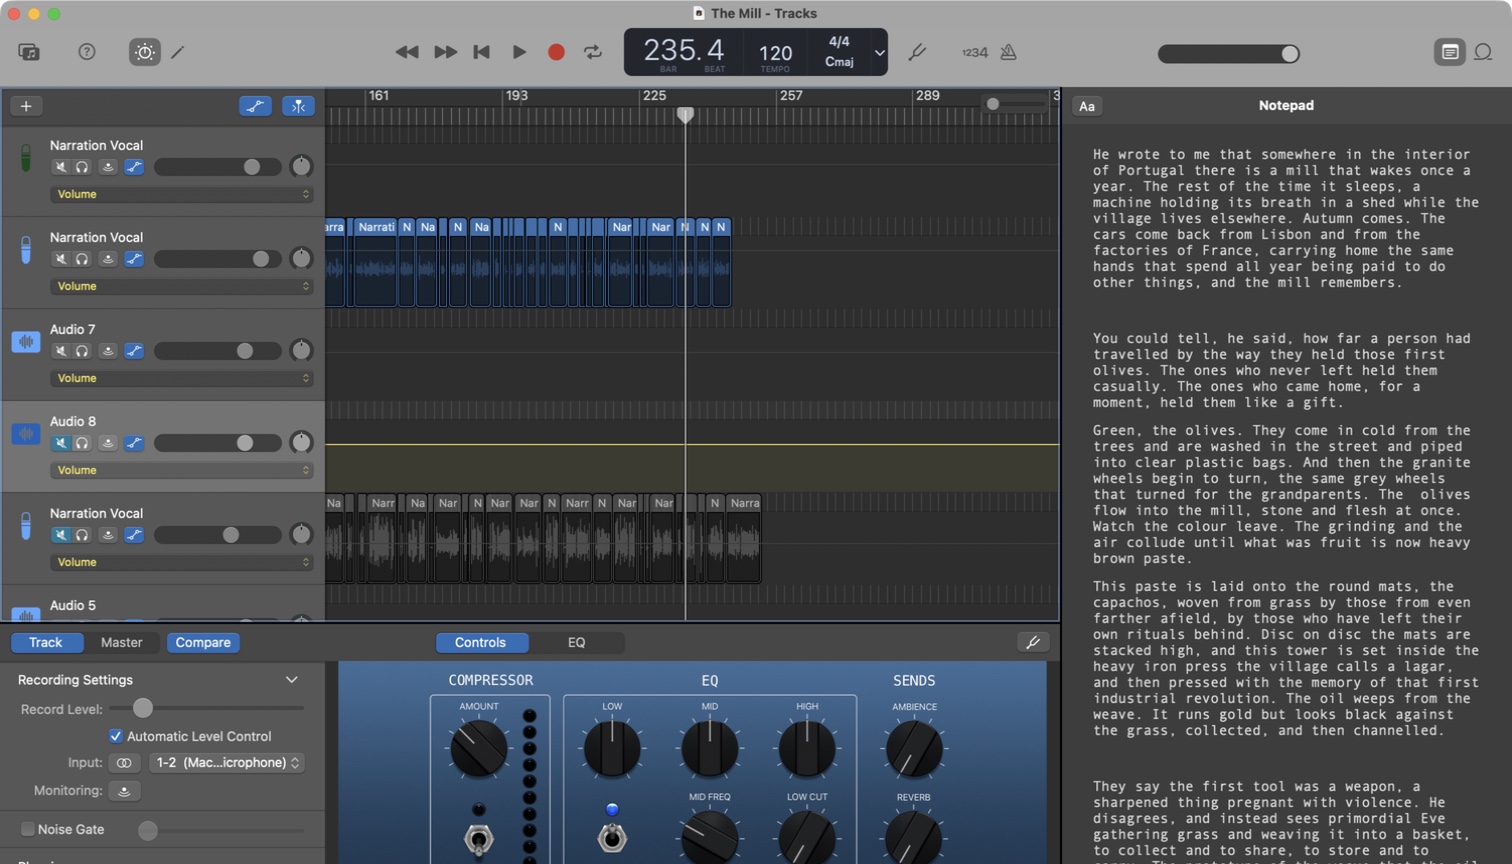Click the red Record button
Viewport: 1512px width, 864px height.
[556, 52]
